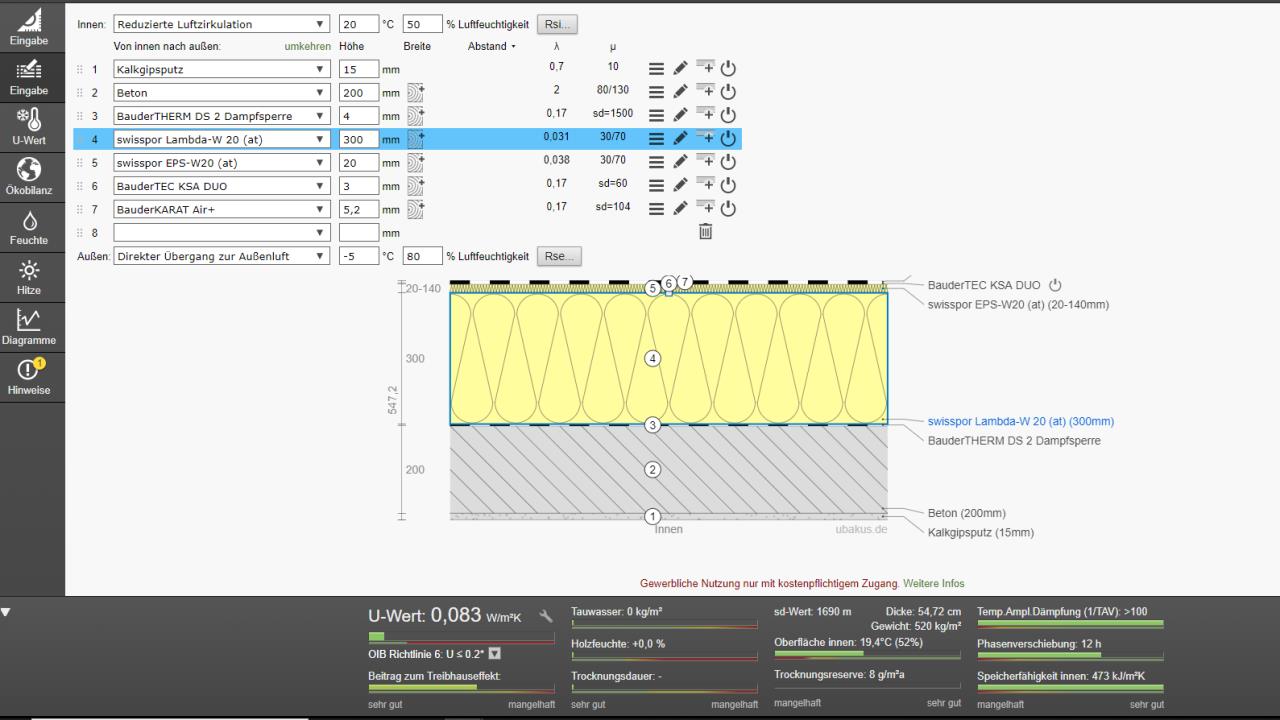Image resolution: width=1280 pixels, height=720 pixels.
Task: Open menu icon for BauderTHERM DS 2 row
Action: click(x=657, y=115)
